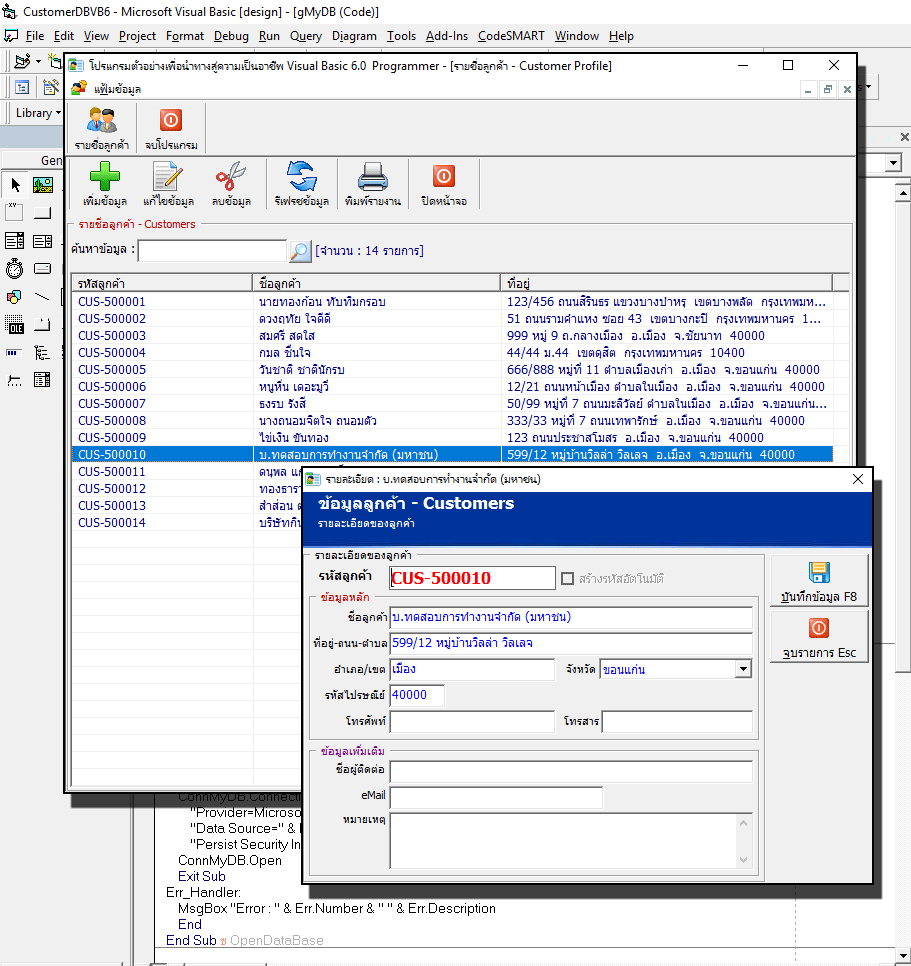911x966 pixels.
Task: Select the PictureBox control in the toolbox
Action: [43, 185]
